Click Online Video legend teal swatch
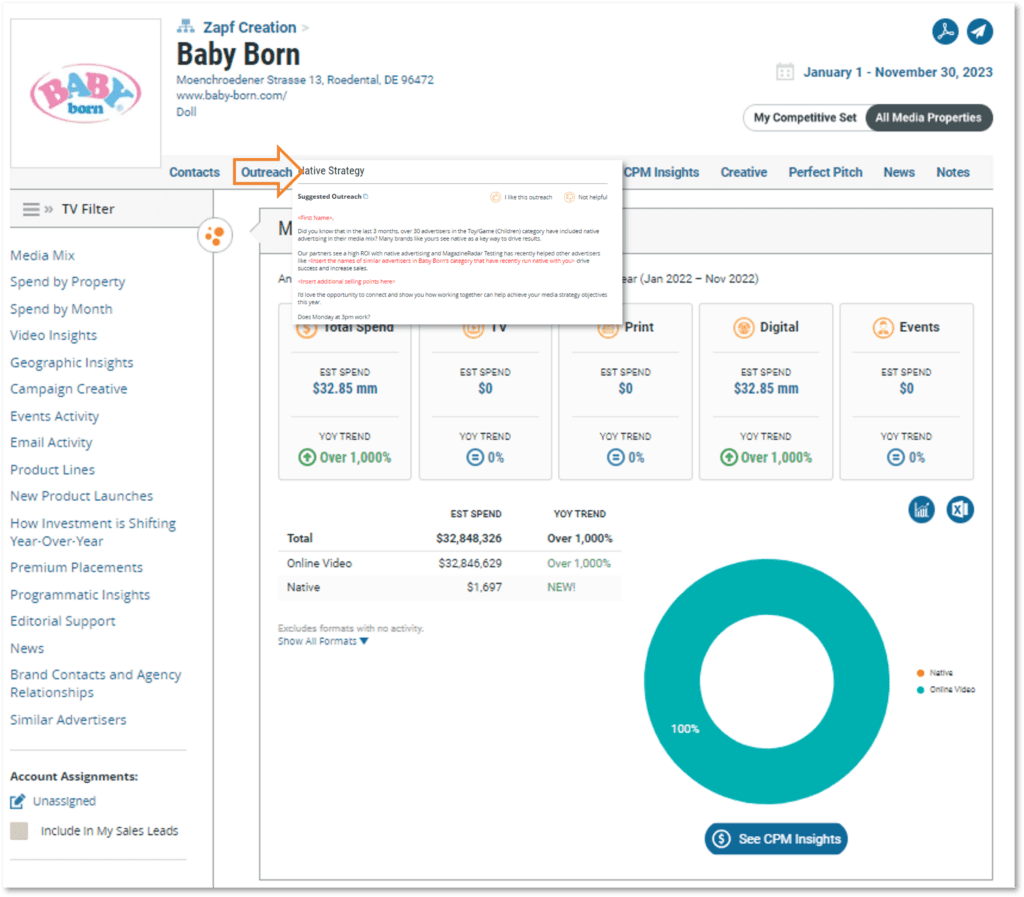Viewport: 1024px width, 897px height. click(920, 690)
